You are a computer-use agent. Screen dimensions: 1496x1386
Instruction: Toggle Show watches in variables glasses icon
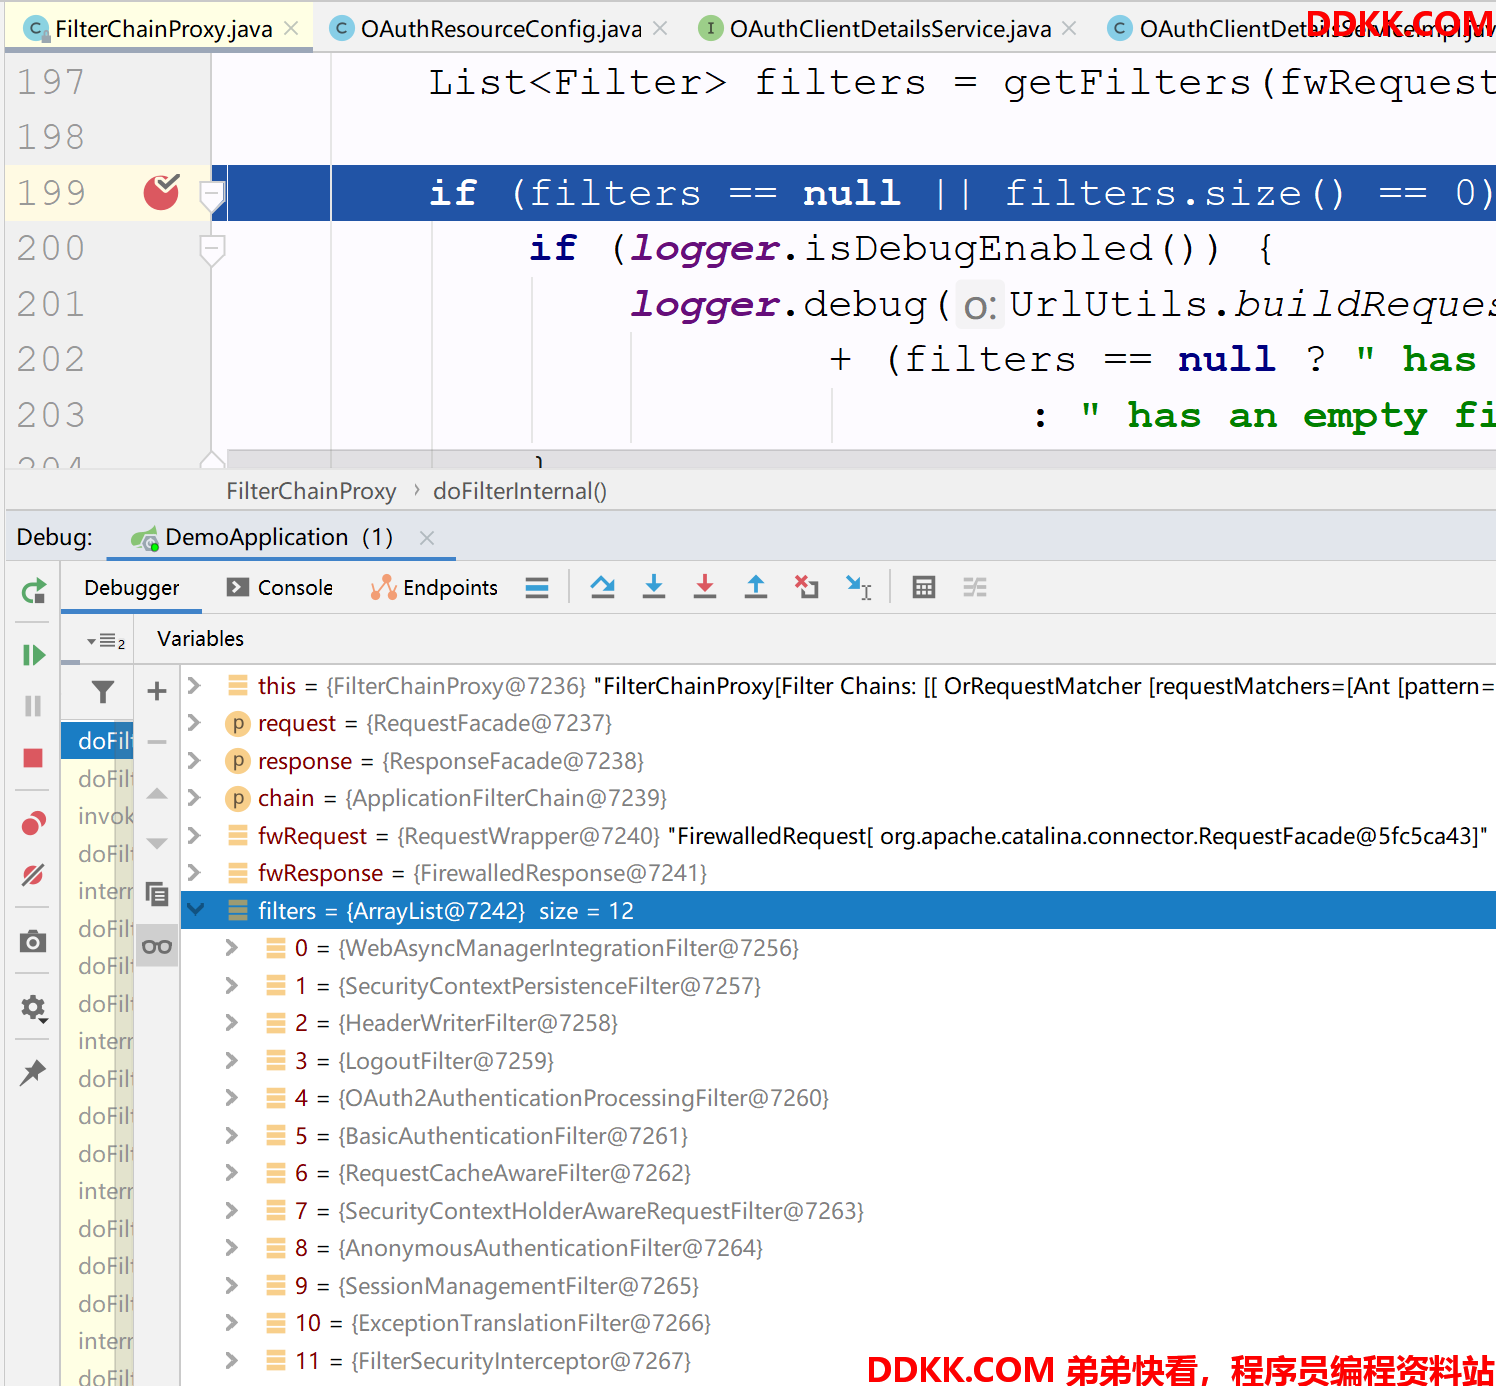157,946
